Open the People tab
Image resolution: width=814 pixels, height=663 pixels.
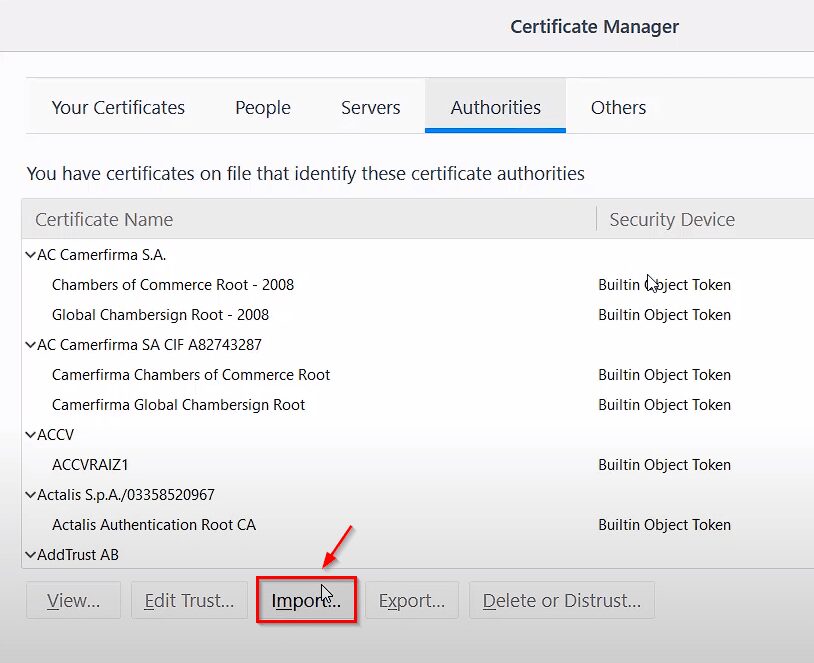pos(263,107)
